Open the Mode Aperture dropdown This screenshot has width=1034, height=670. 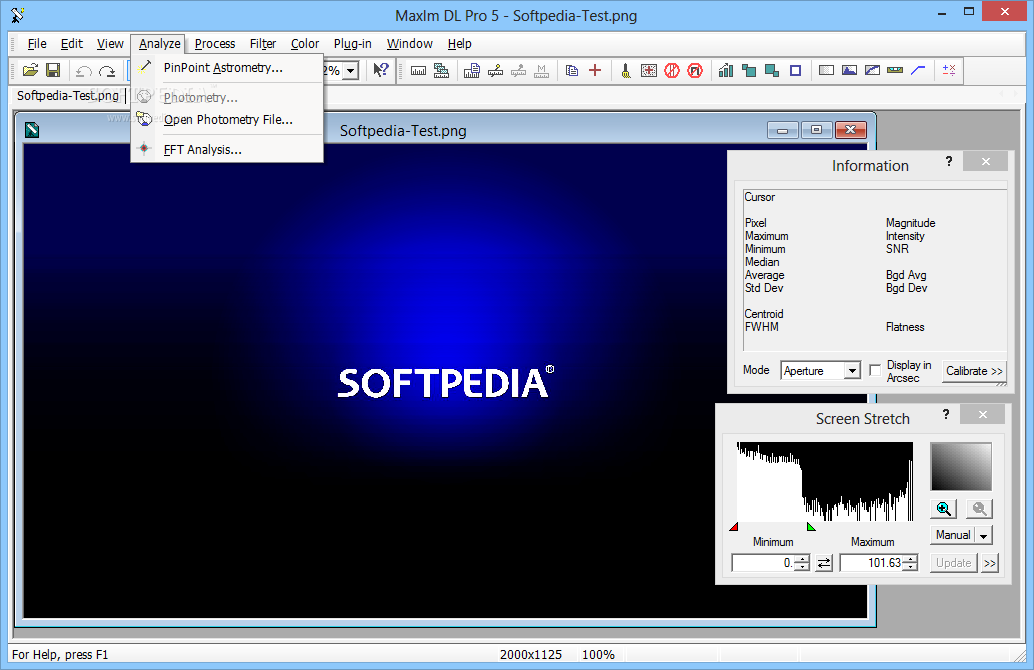click(853, 371)
